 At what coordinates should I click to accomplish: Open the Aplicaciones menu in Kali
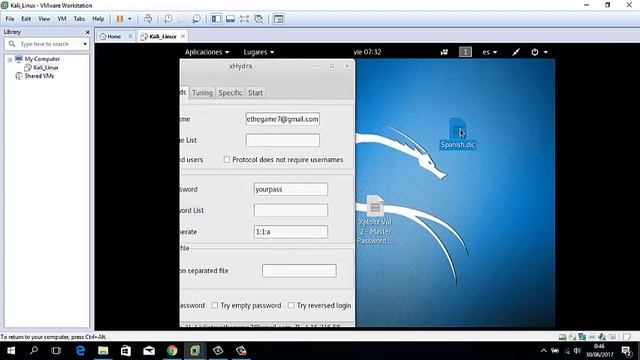click(207, 52)
